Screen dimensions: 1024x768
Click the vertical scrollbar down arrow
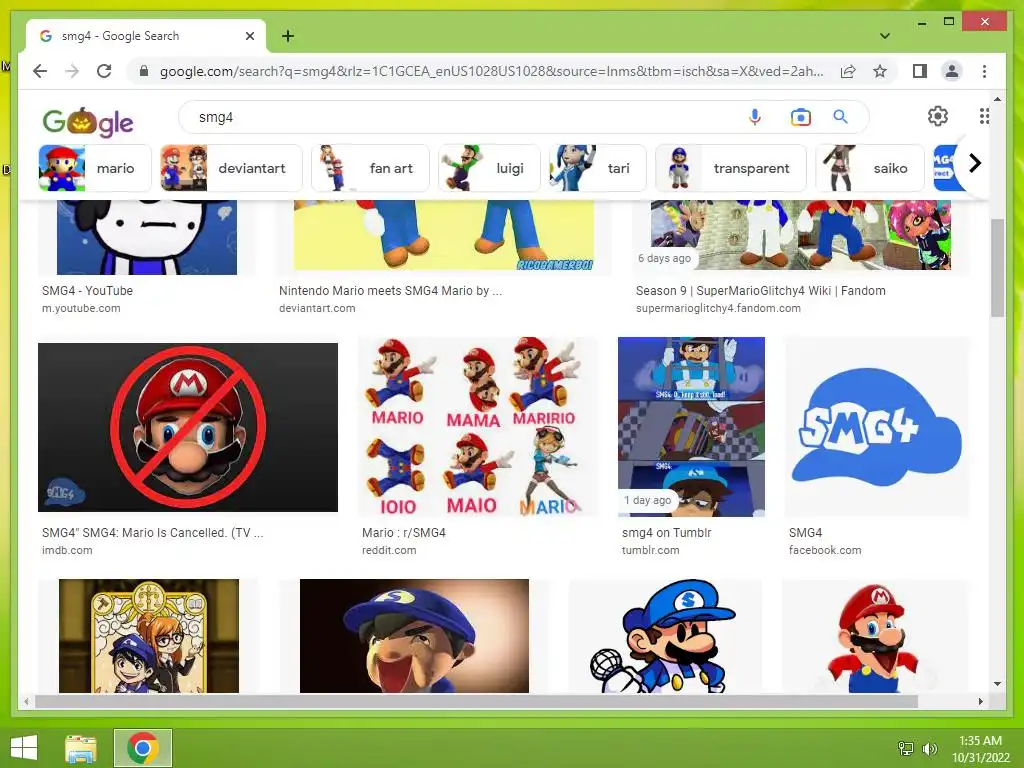coord(997,684)
